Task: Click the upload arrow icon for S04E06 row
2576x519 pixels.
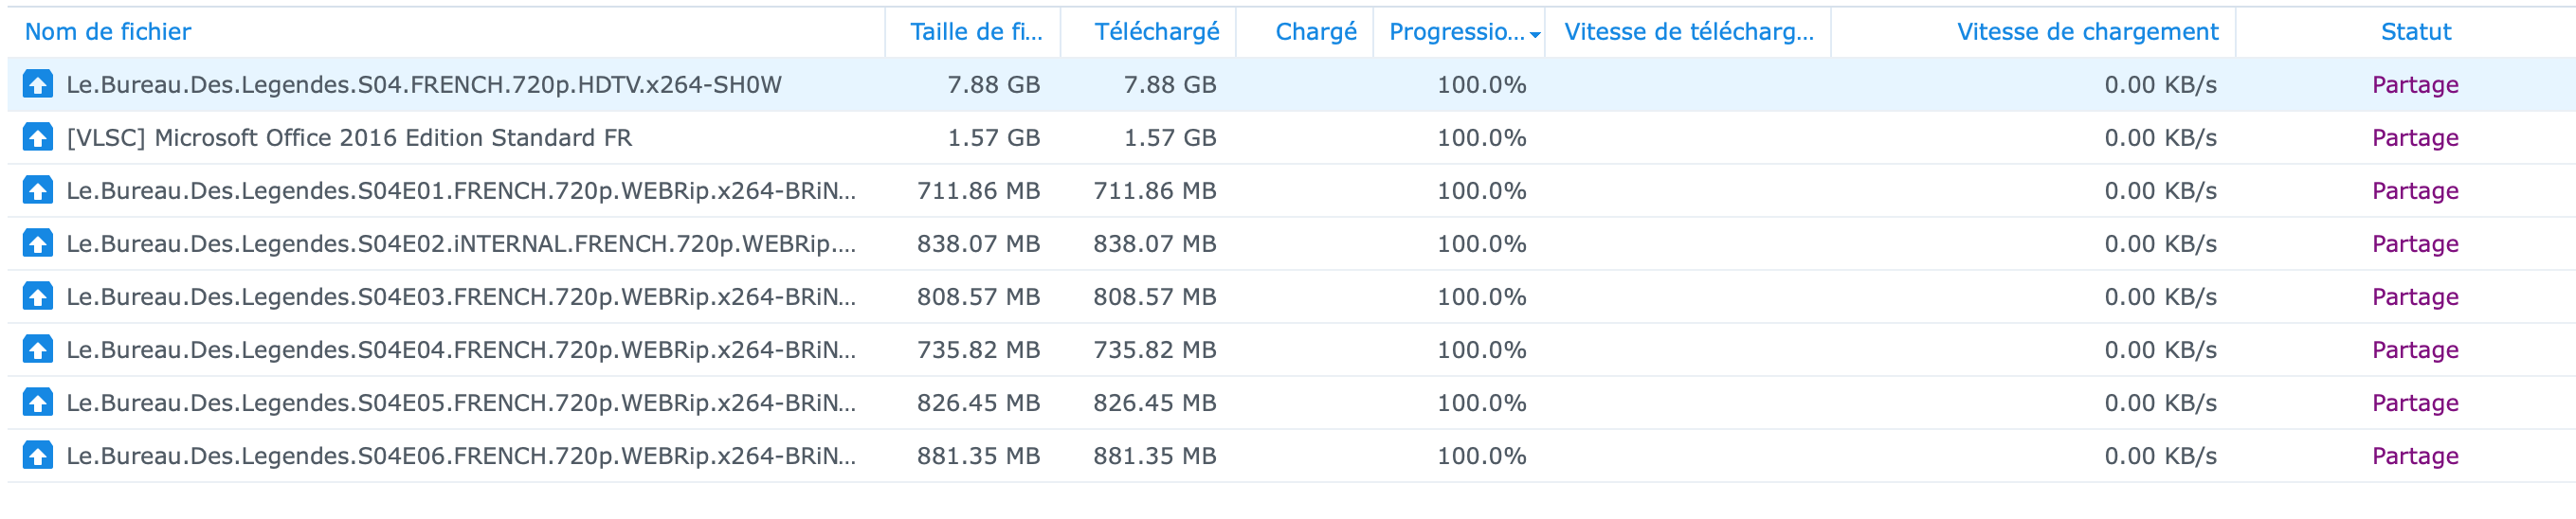Action: point(38,455)
